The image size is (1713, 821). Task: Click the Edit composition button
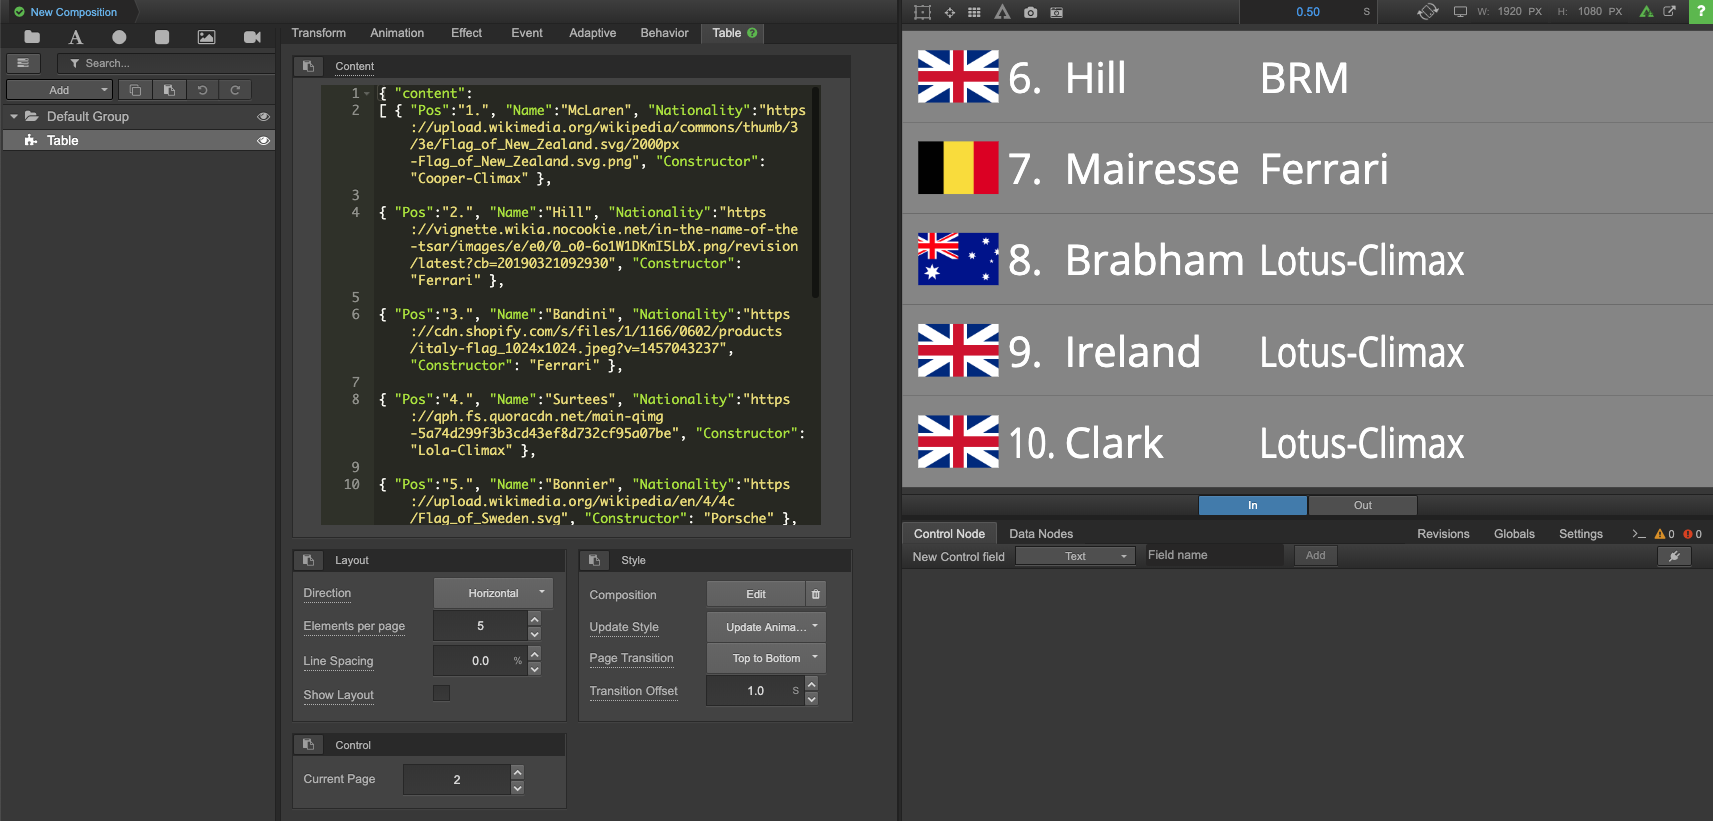(x=756, y=594)
